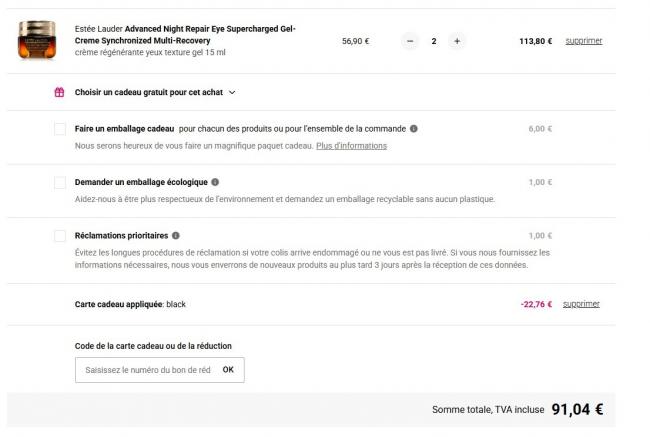Viewport: 650px width, 437px height.
Task: Increase product quantity with plus button
Action: 456,41
